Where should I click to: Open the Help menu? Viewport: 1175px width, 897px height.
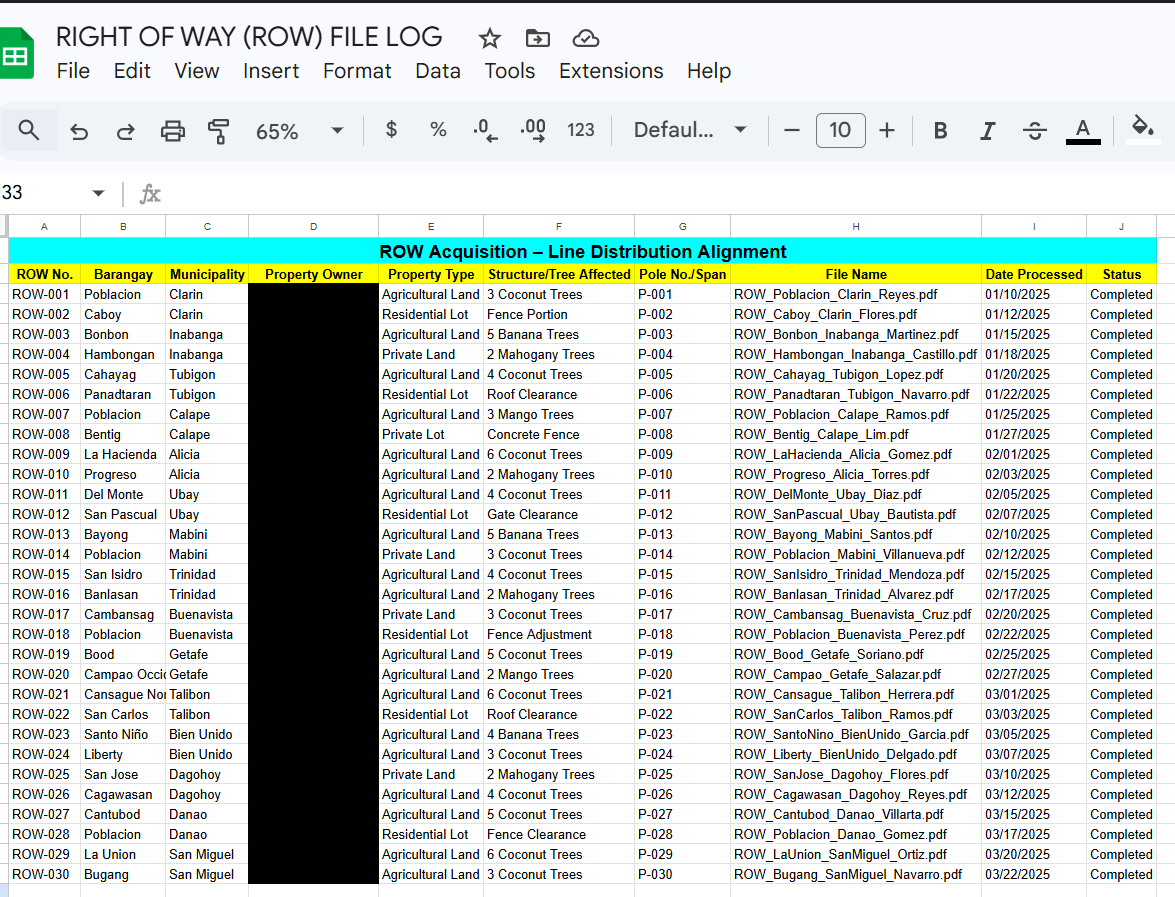click(x=709, y=71)
